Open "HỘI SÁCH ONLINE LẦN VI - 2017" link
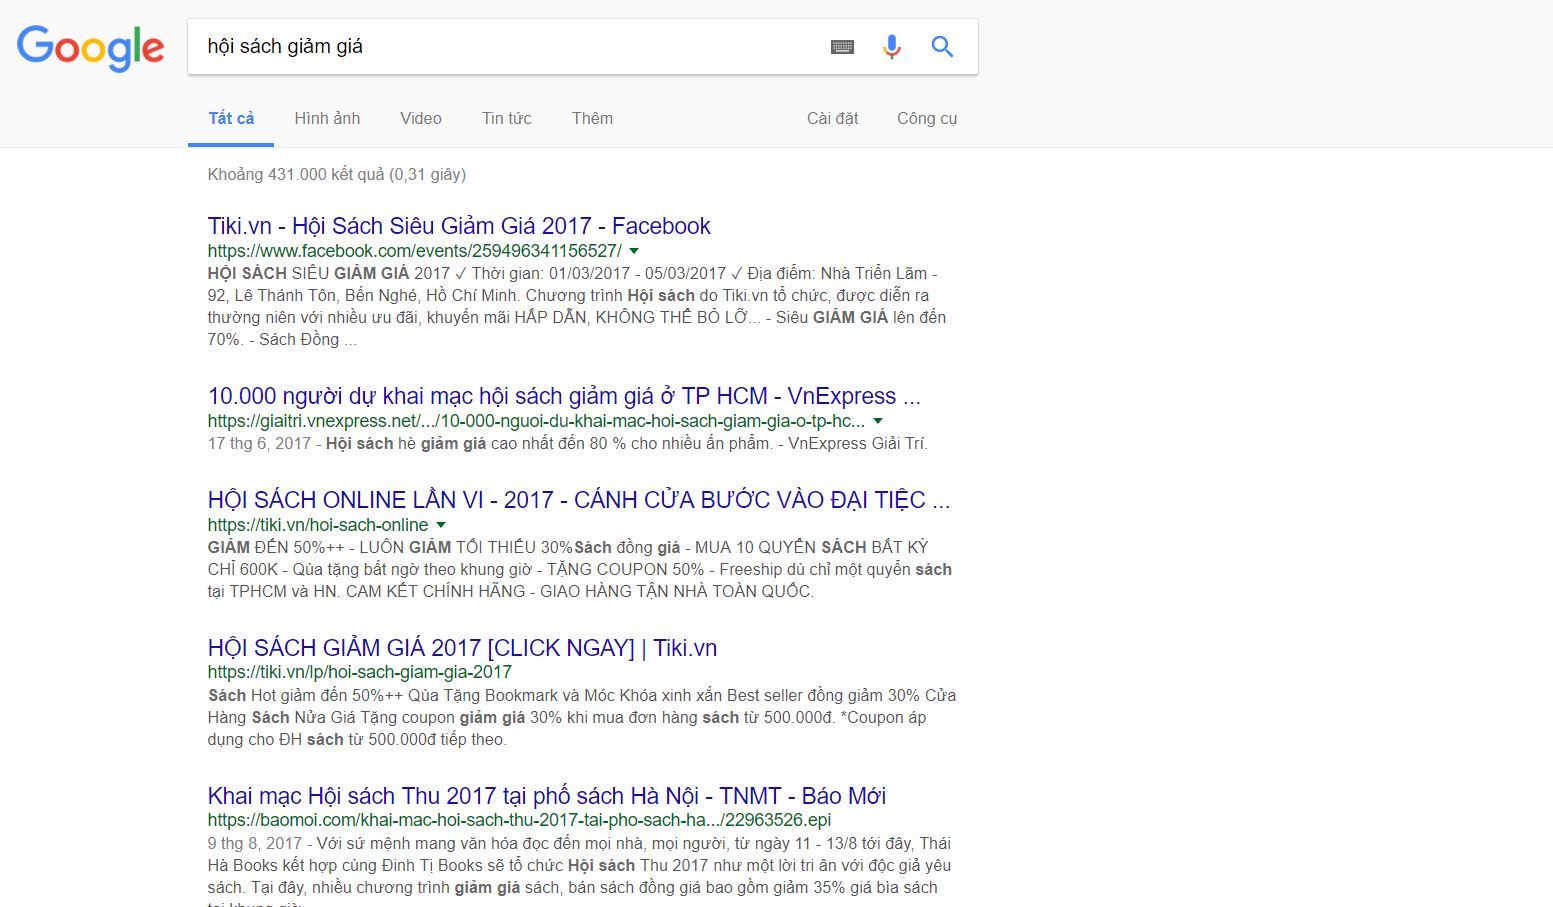Image resolution: width=1553 pixels, height=907 pixels. click(578, 500)
